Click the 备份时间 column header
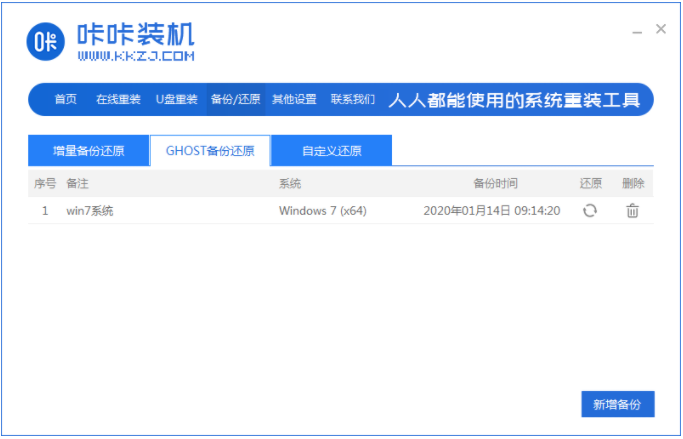The width and height of the screenshot is (683, 439). coord(495,183)
